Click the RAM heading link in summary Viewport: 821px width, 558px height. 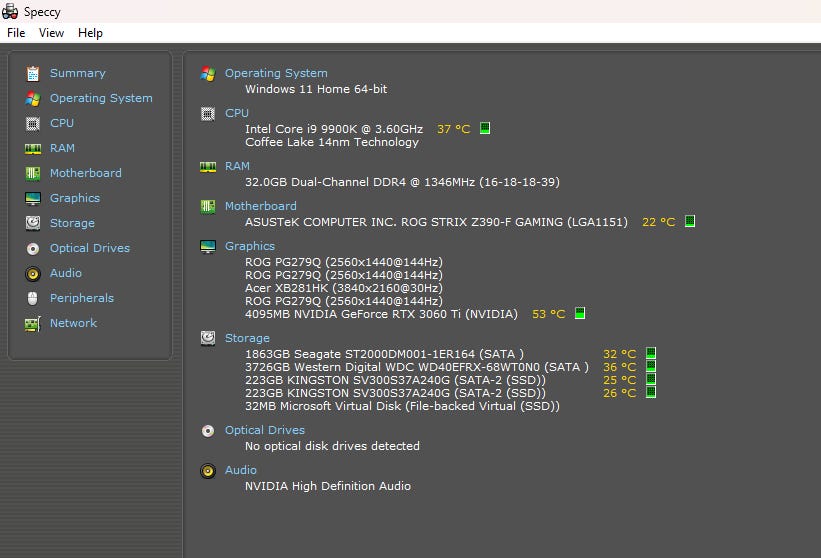(237, 166)
